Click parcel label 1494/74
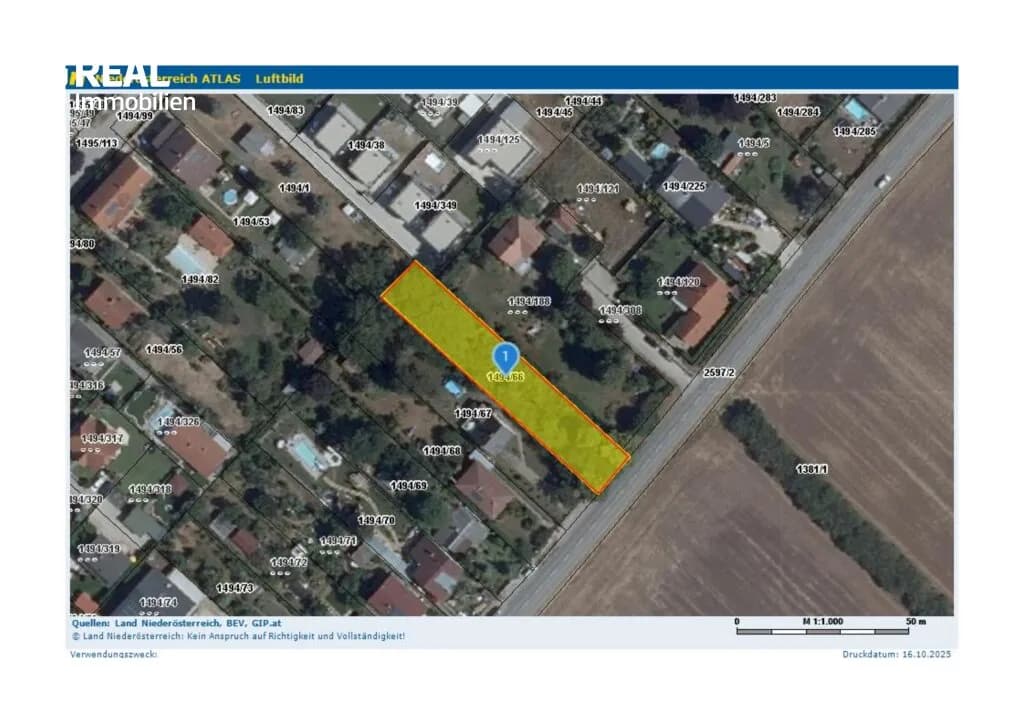The height and width of the screenshot is (724, 1024). point(158,603)
